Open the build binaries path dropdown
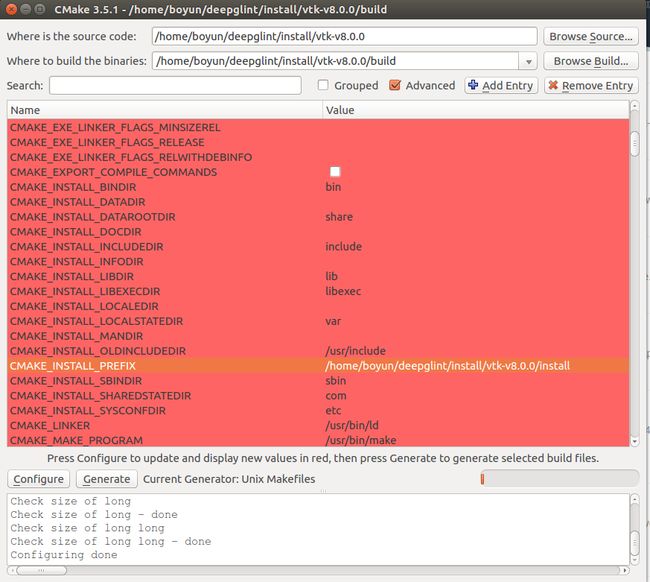This screenshot has height=582, width=650. (528, 61)
